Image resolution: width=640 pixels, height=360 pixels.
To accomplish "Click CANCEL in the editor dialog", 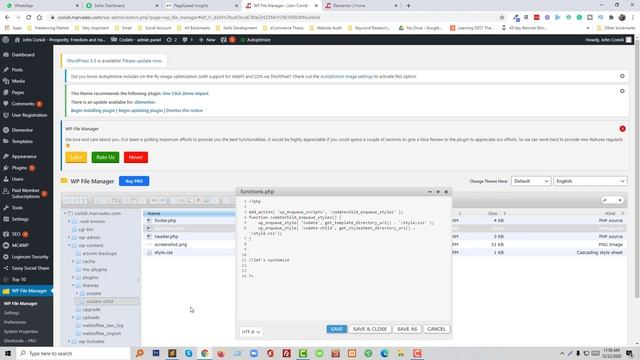I will (x=436, y=329).
